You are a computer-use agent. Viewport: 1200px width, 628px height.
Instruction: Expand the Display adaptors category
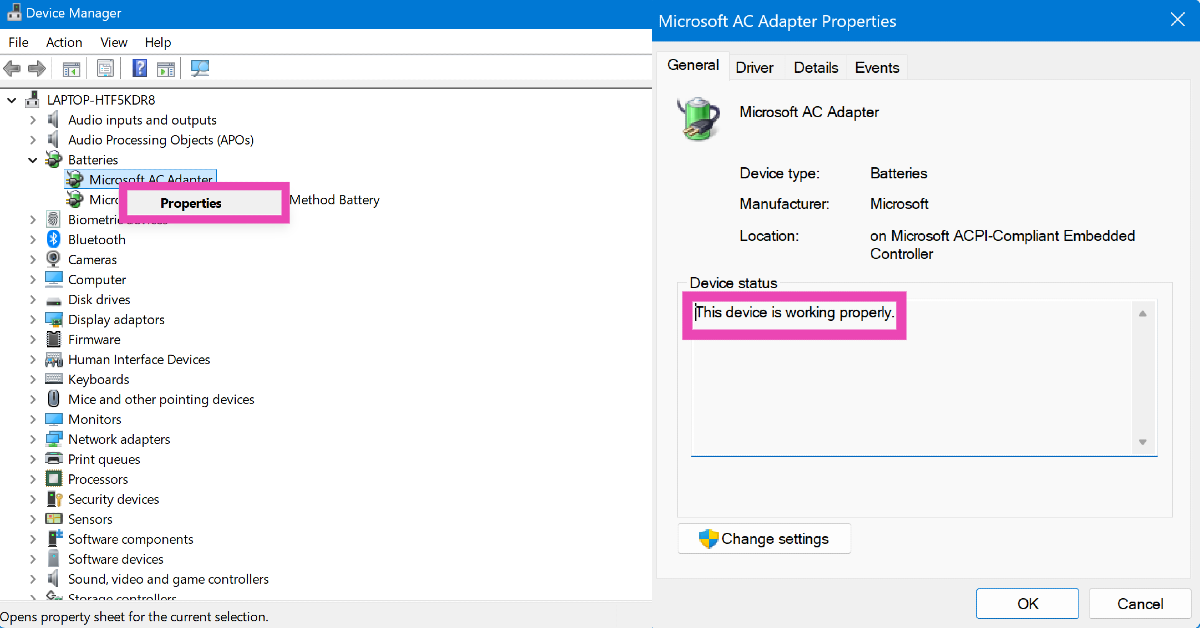[x=33, y=320]
